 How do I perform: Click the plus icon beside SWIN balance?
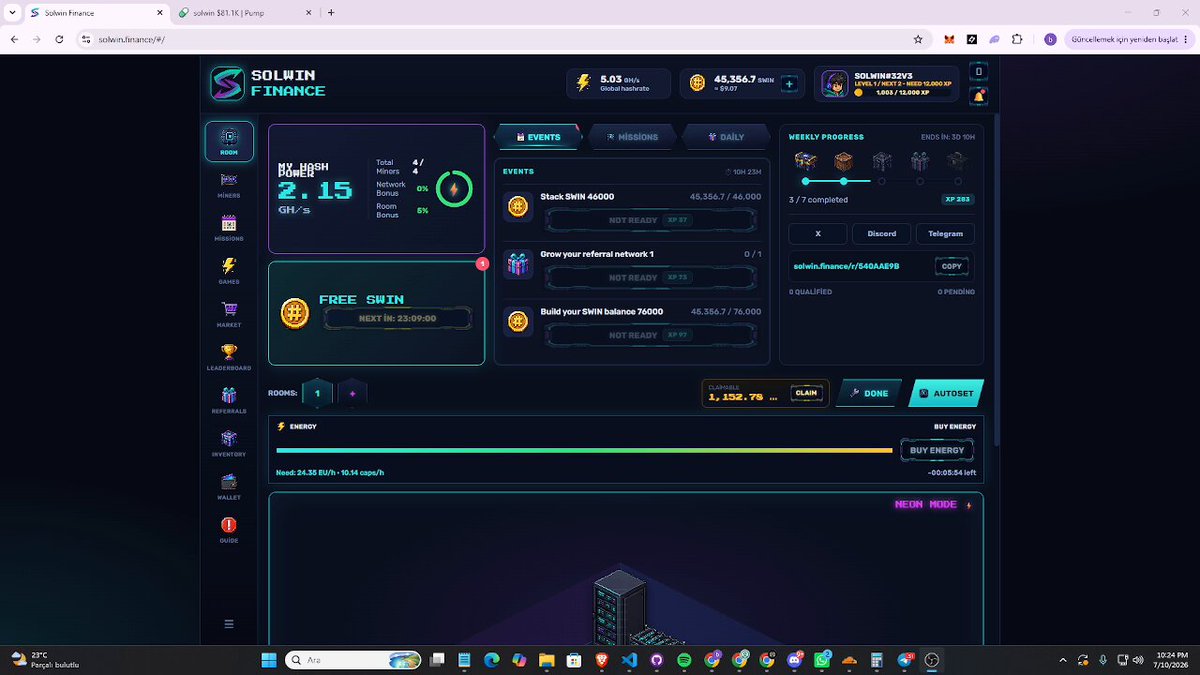789,84
